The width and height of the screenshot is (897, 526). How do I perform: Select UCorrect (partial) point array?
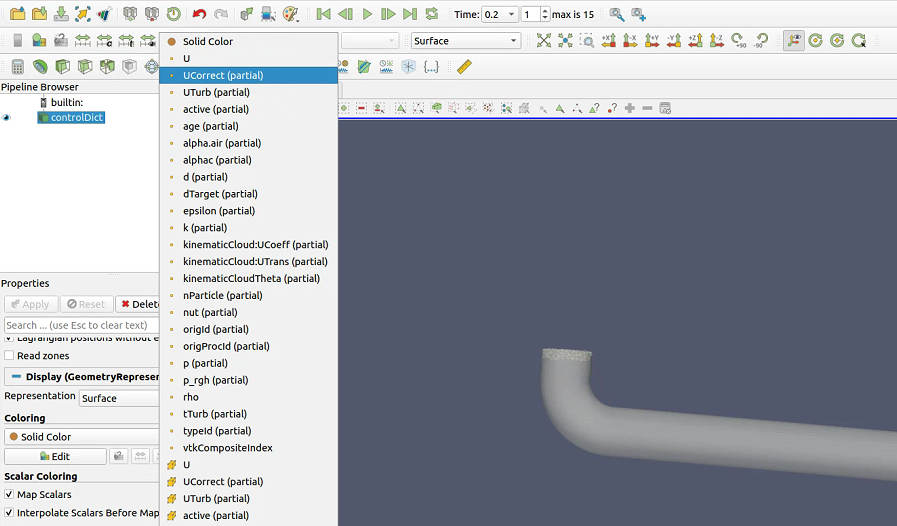248,76
